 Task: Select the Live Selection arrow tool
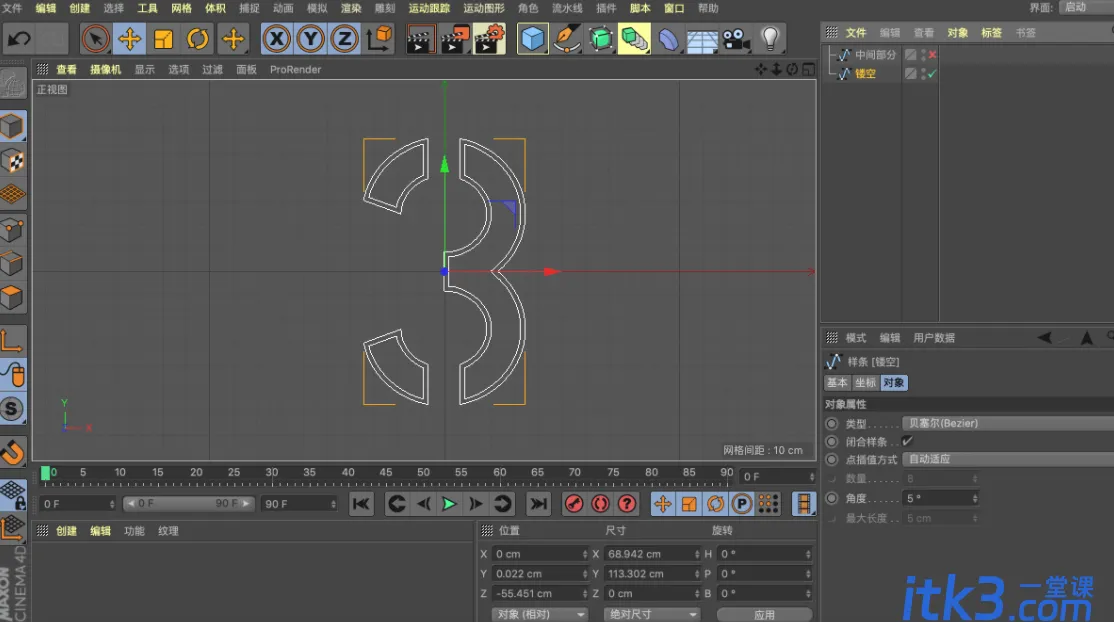tap(95, 38)
